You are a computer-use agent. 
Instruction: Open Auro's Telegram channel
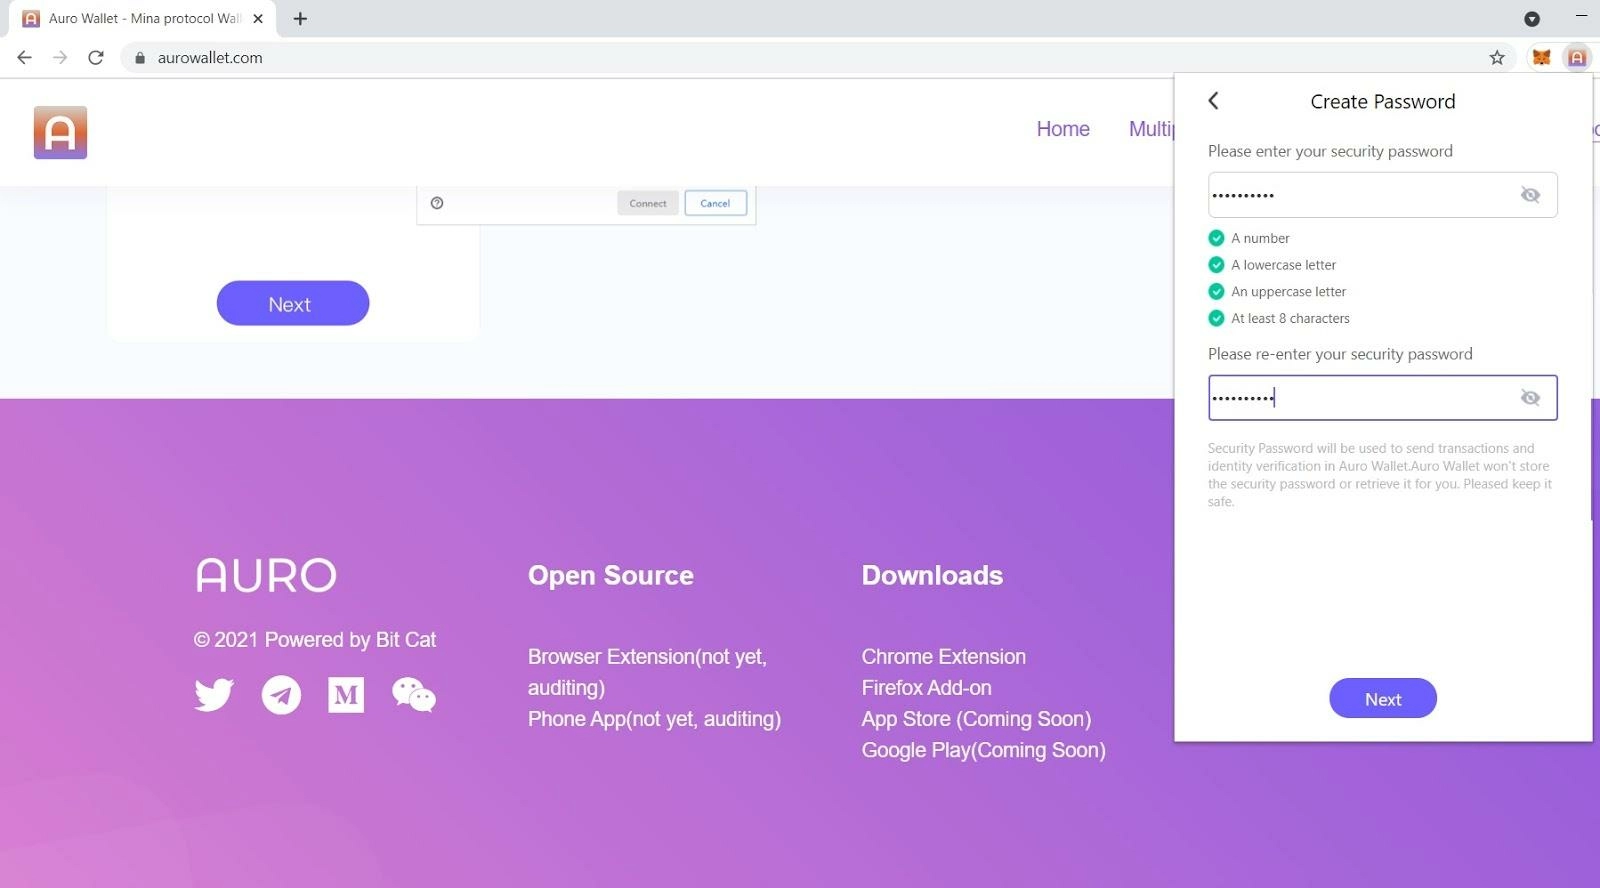point(281,694)
